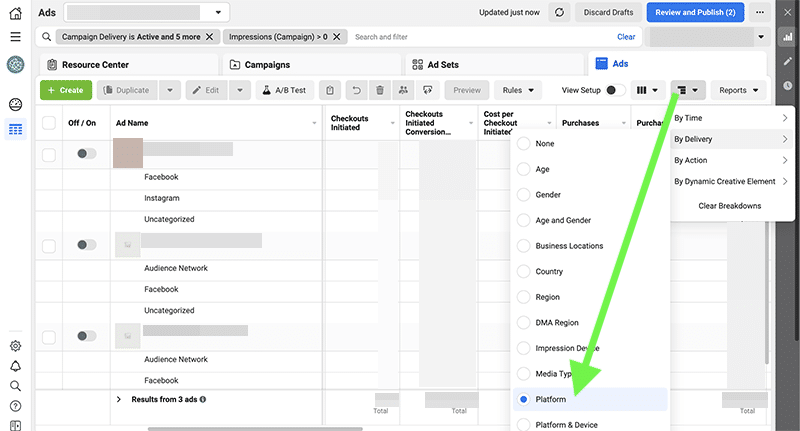
Task: Open the Rules dropdown
Action: [517, 90]
